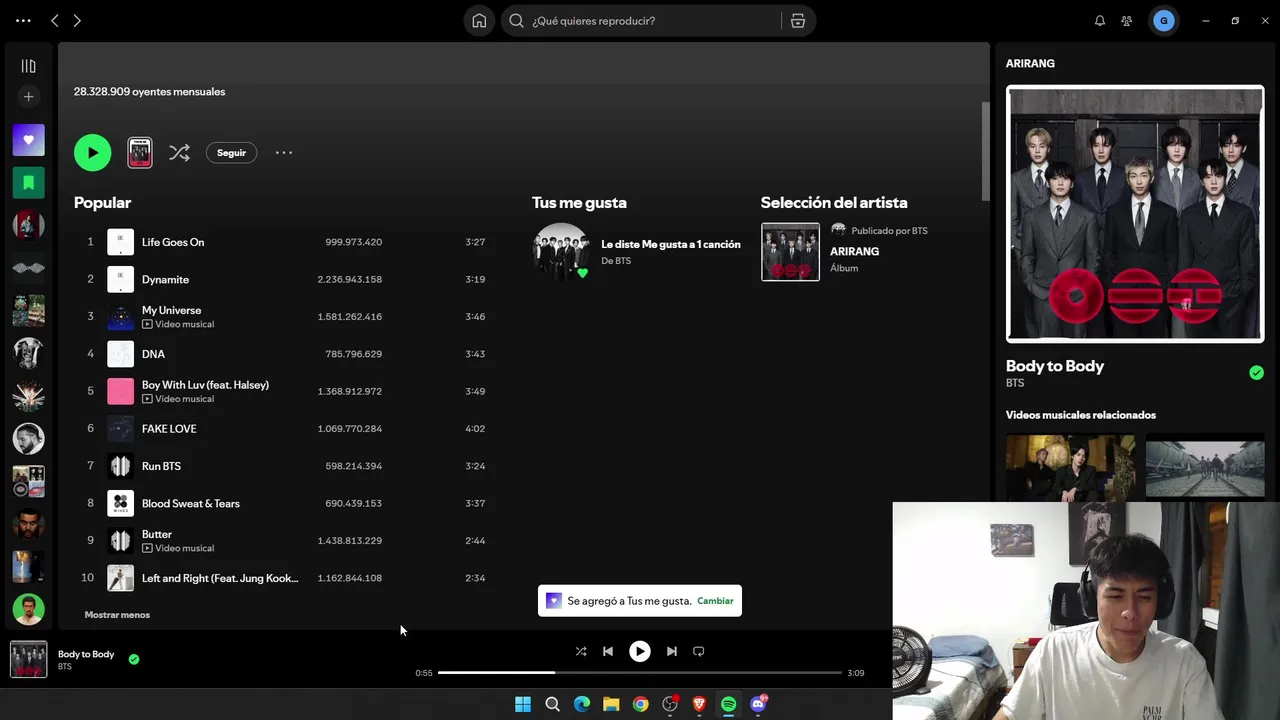1280x720 pixels.
Task: Open Body to Body title in right panel
Action: (1055, 366)
